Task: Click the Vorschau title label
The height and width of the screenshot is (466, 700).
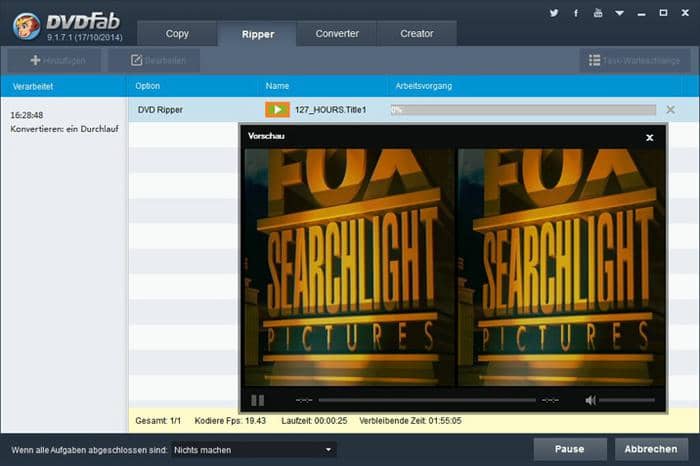Action: [266, 136]
